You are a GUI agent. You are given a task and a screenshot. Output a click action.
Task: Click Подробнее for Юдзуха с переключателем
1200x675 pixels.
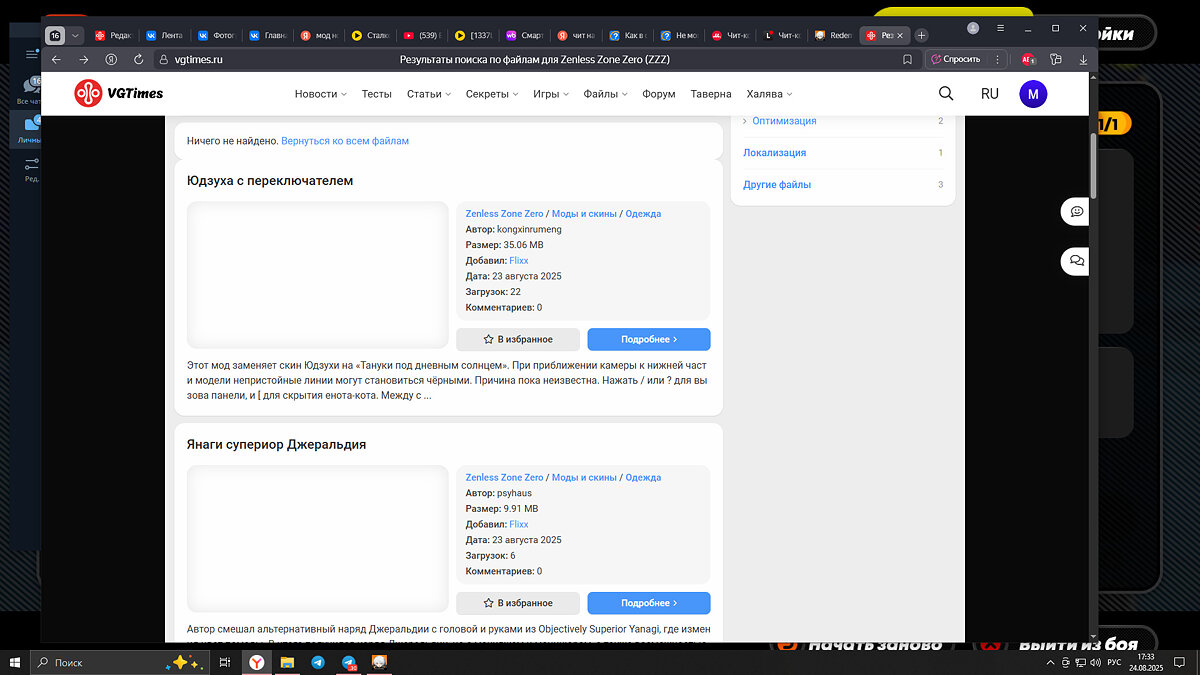[x=649, y=339]
